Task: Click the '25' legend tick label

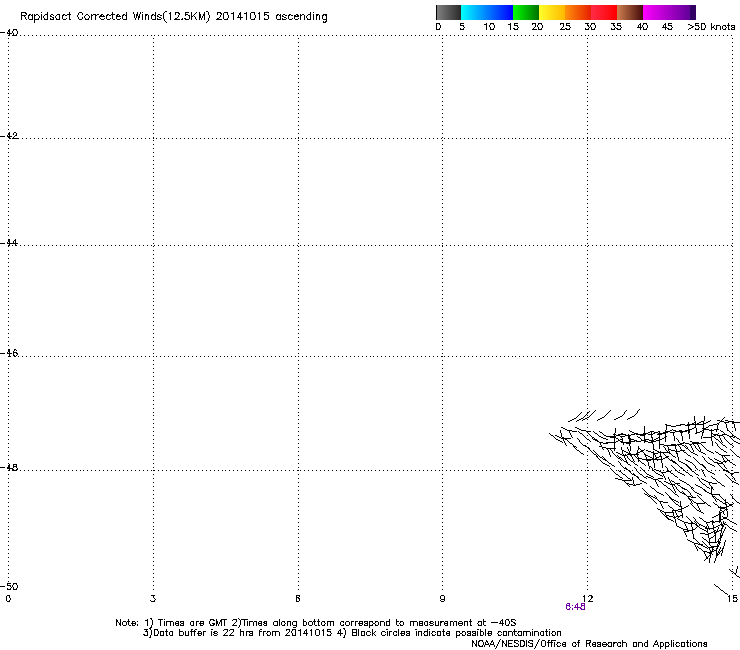Action: tap(565, 27)
